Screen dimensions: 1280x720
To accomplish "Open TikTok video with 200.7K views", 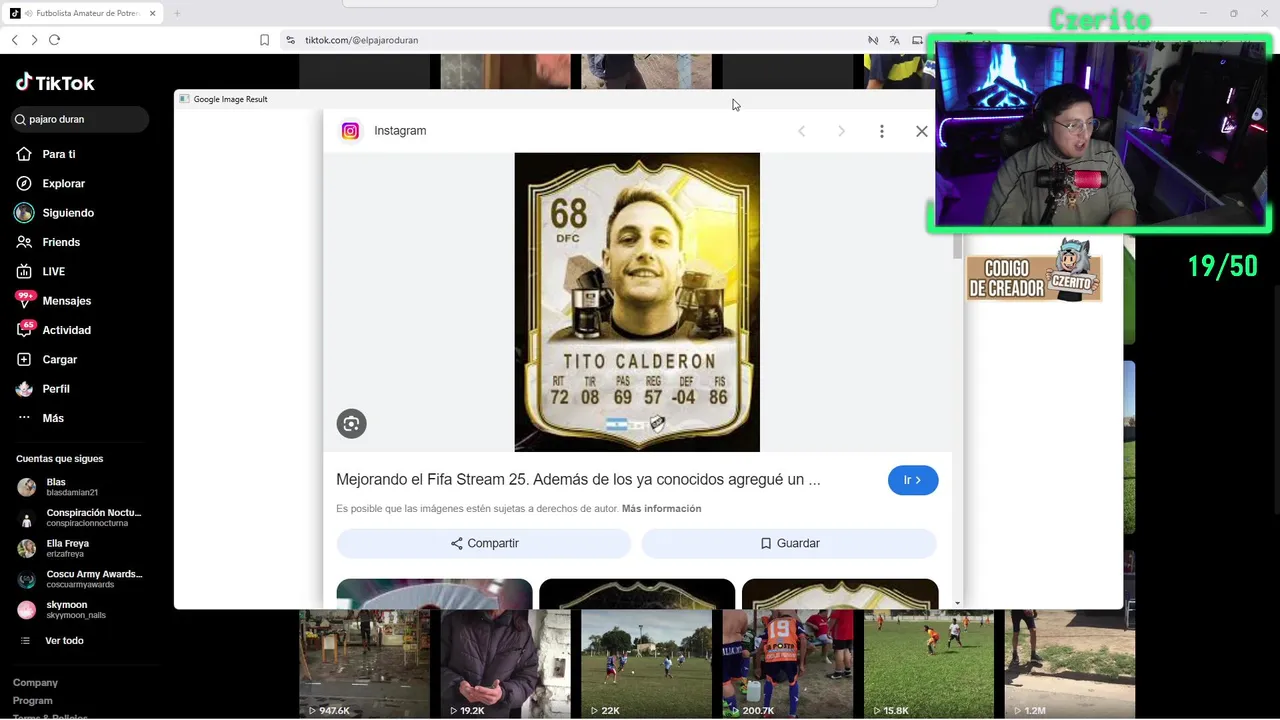I will point(788,665).
